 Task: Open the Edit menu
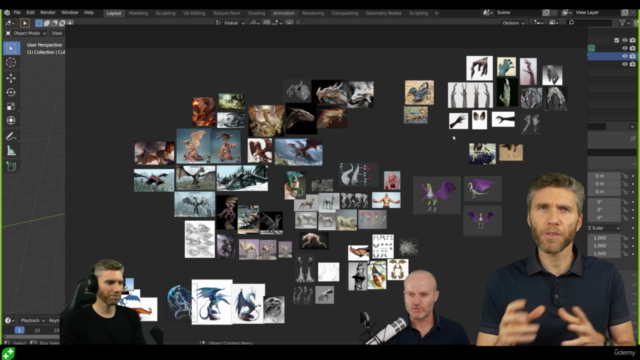click(x=30, y=13)
